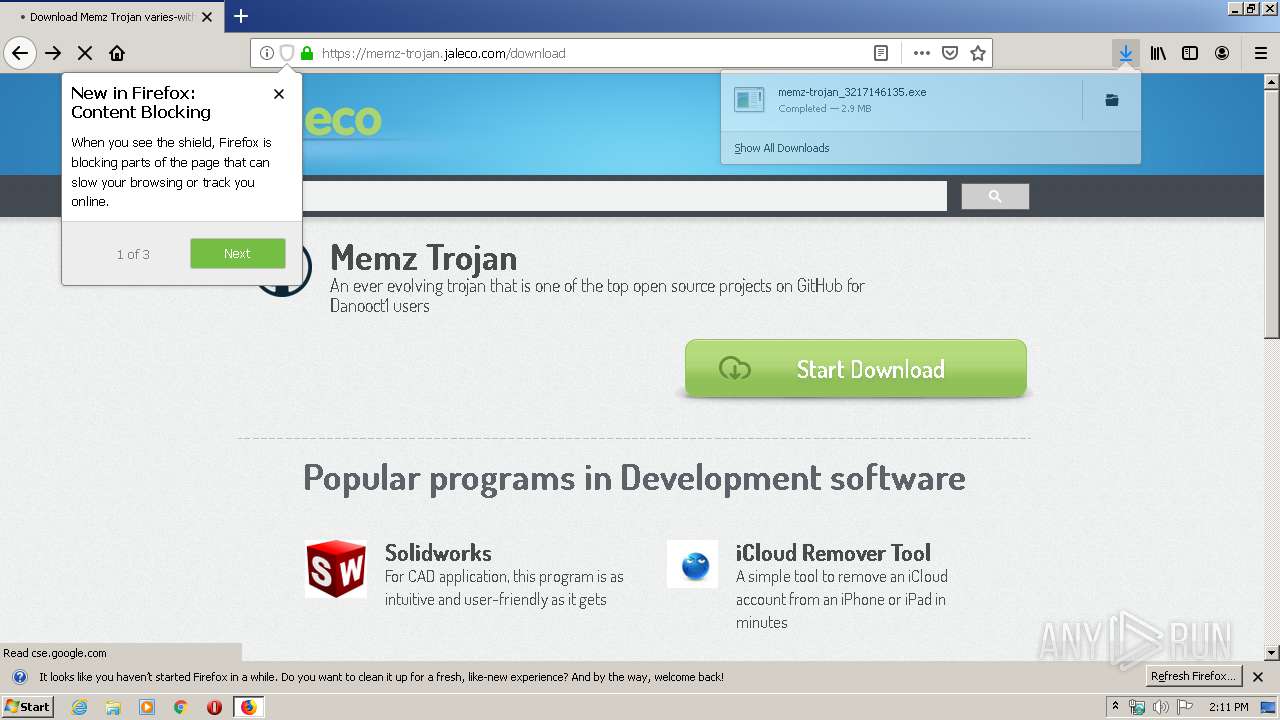Open Windows Explorer from taskbar
Image resolution: width=1280 pixels, height=720 pixels.
pos(113,707)
